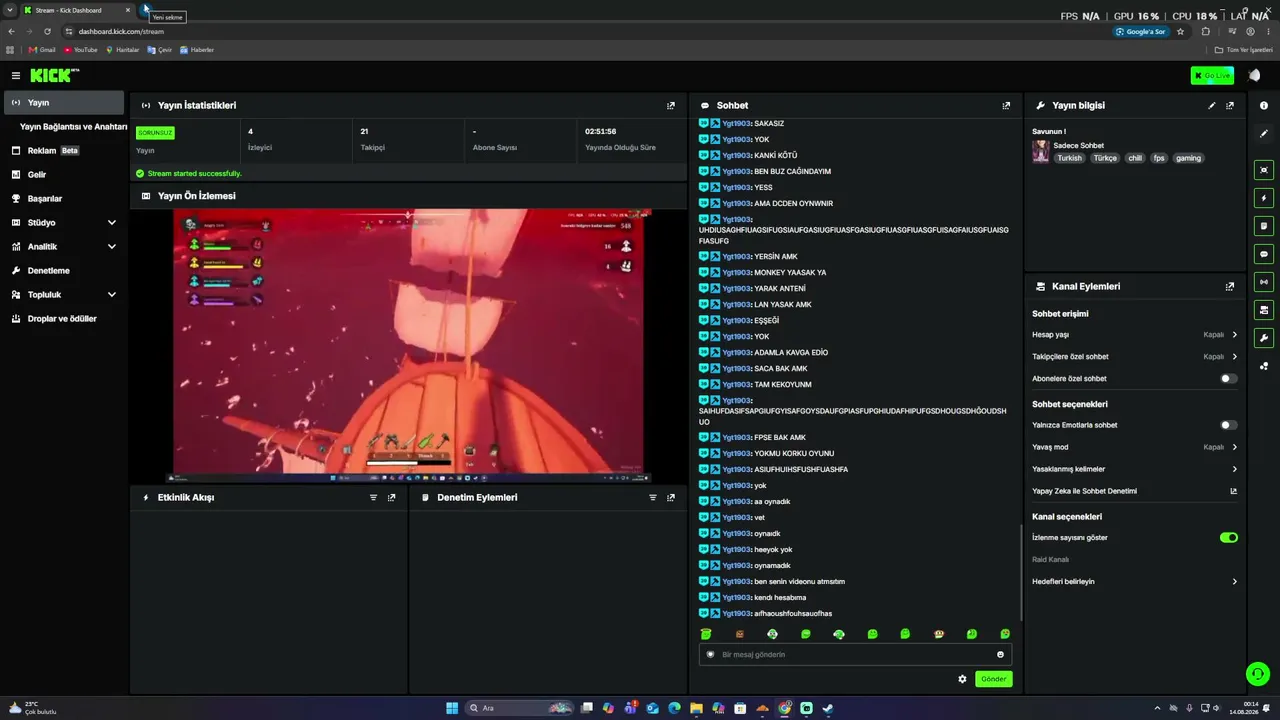Click the Turkish stream tag
1280x720 pixels.
pyautogui.click(x=1070, y=158)
